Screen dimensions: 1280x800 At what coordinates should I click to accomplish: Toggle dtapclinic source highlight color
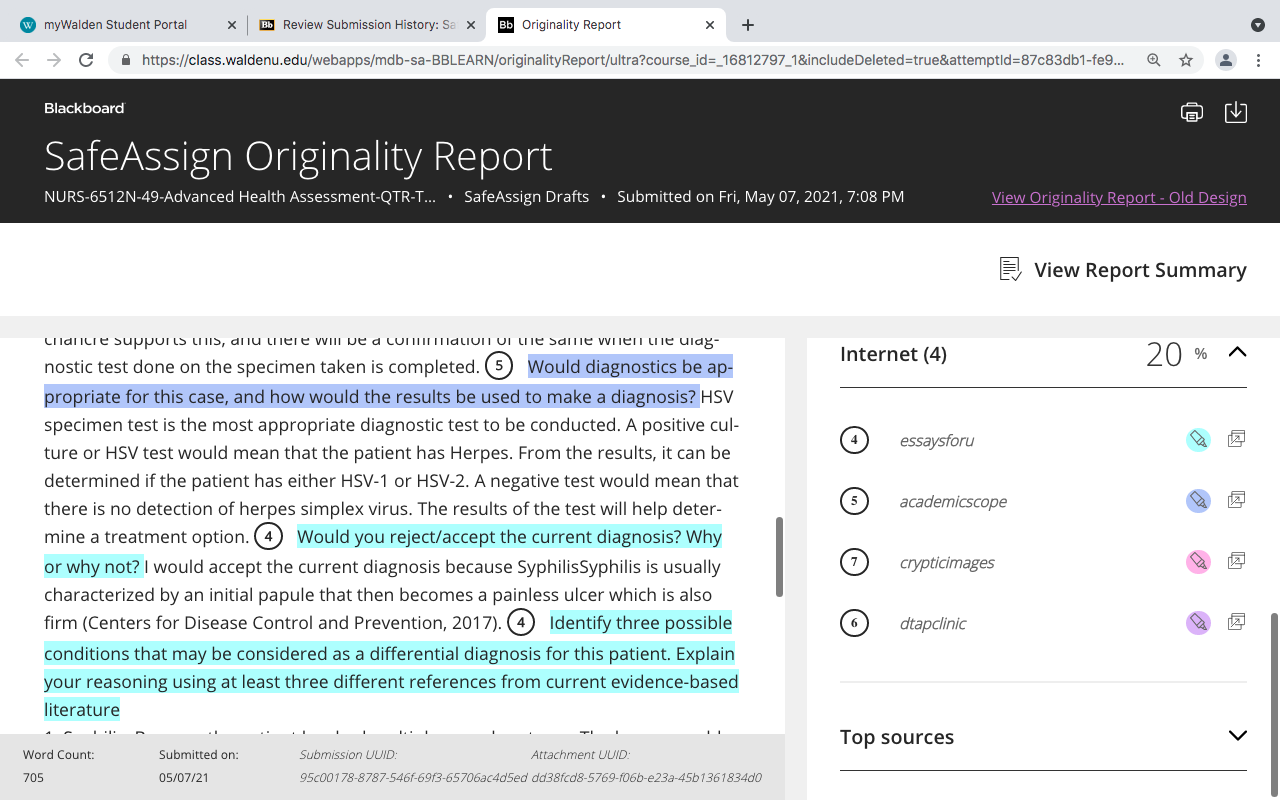tap(1198, 623)
